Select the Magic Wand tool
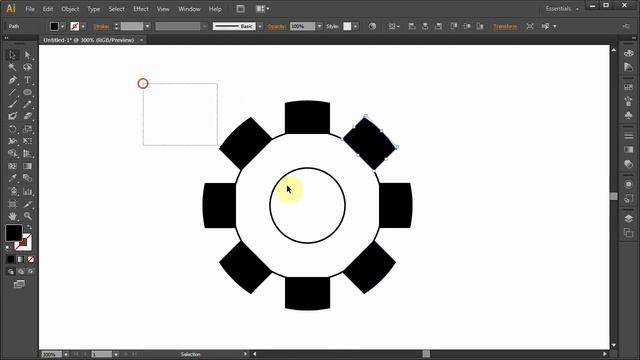Viewport: 640px width, 360px height. tap(12, 67)
